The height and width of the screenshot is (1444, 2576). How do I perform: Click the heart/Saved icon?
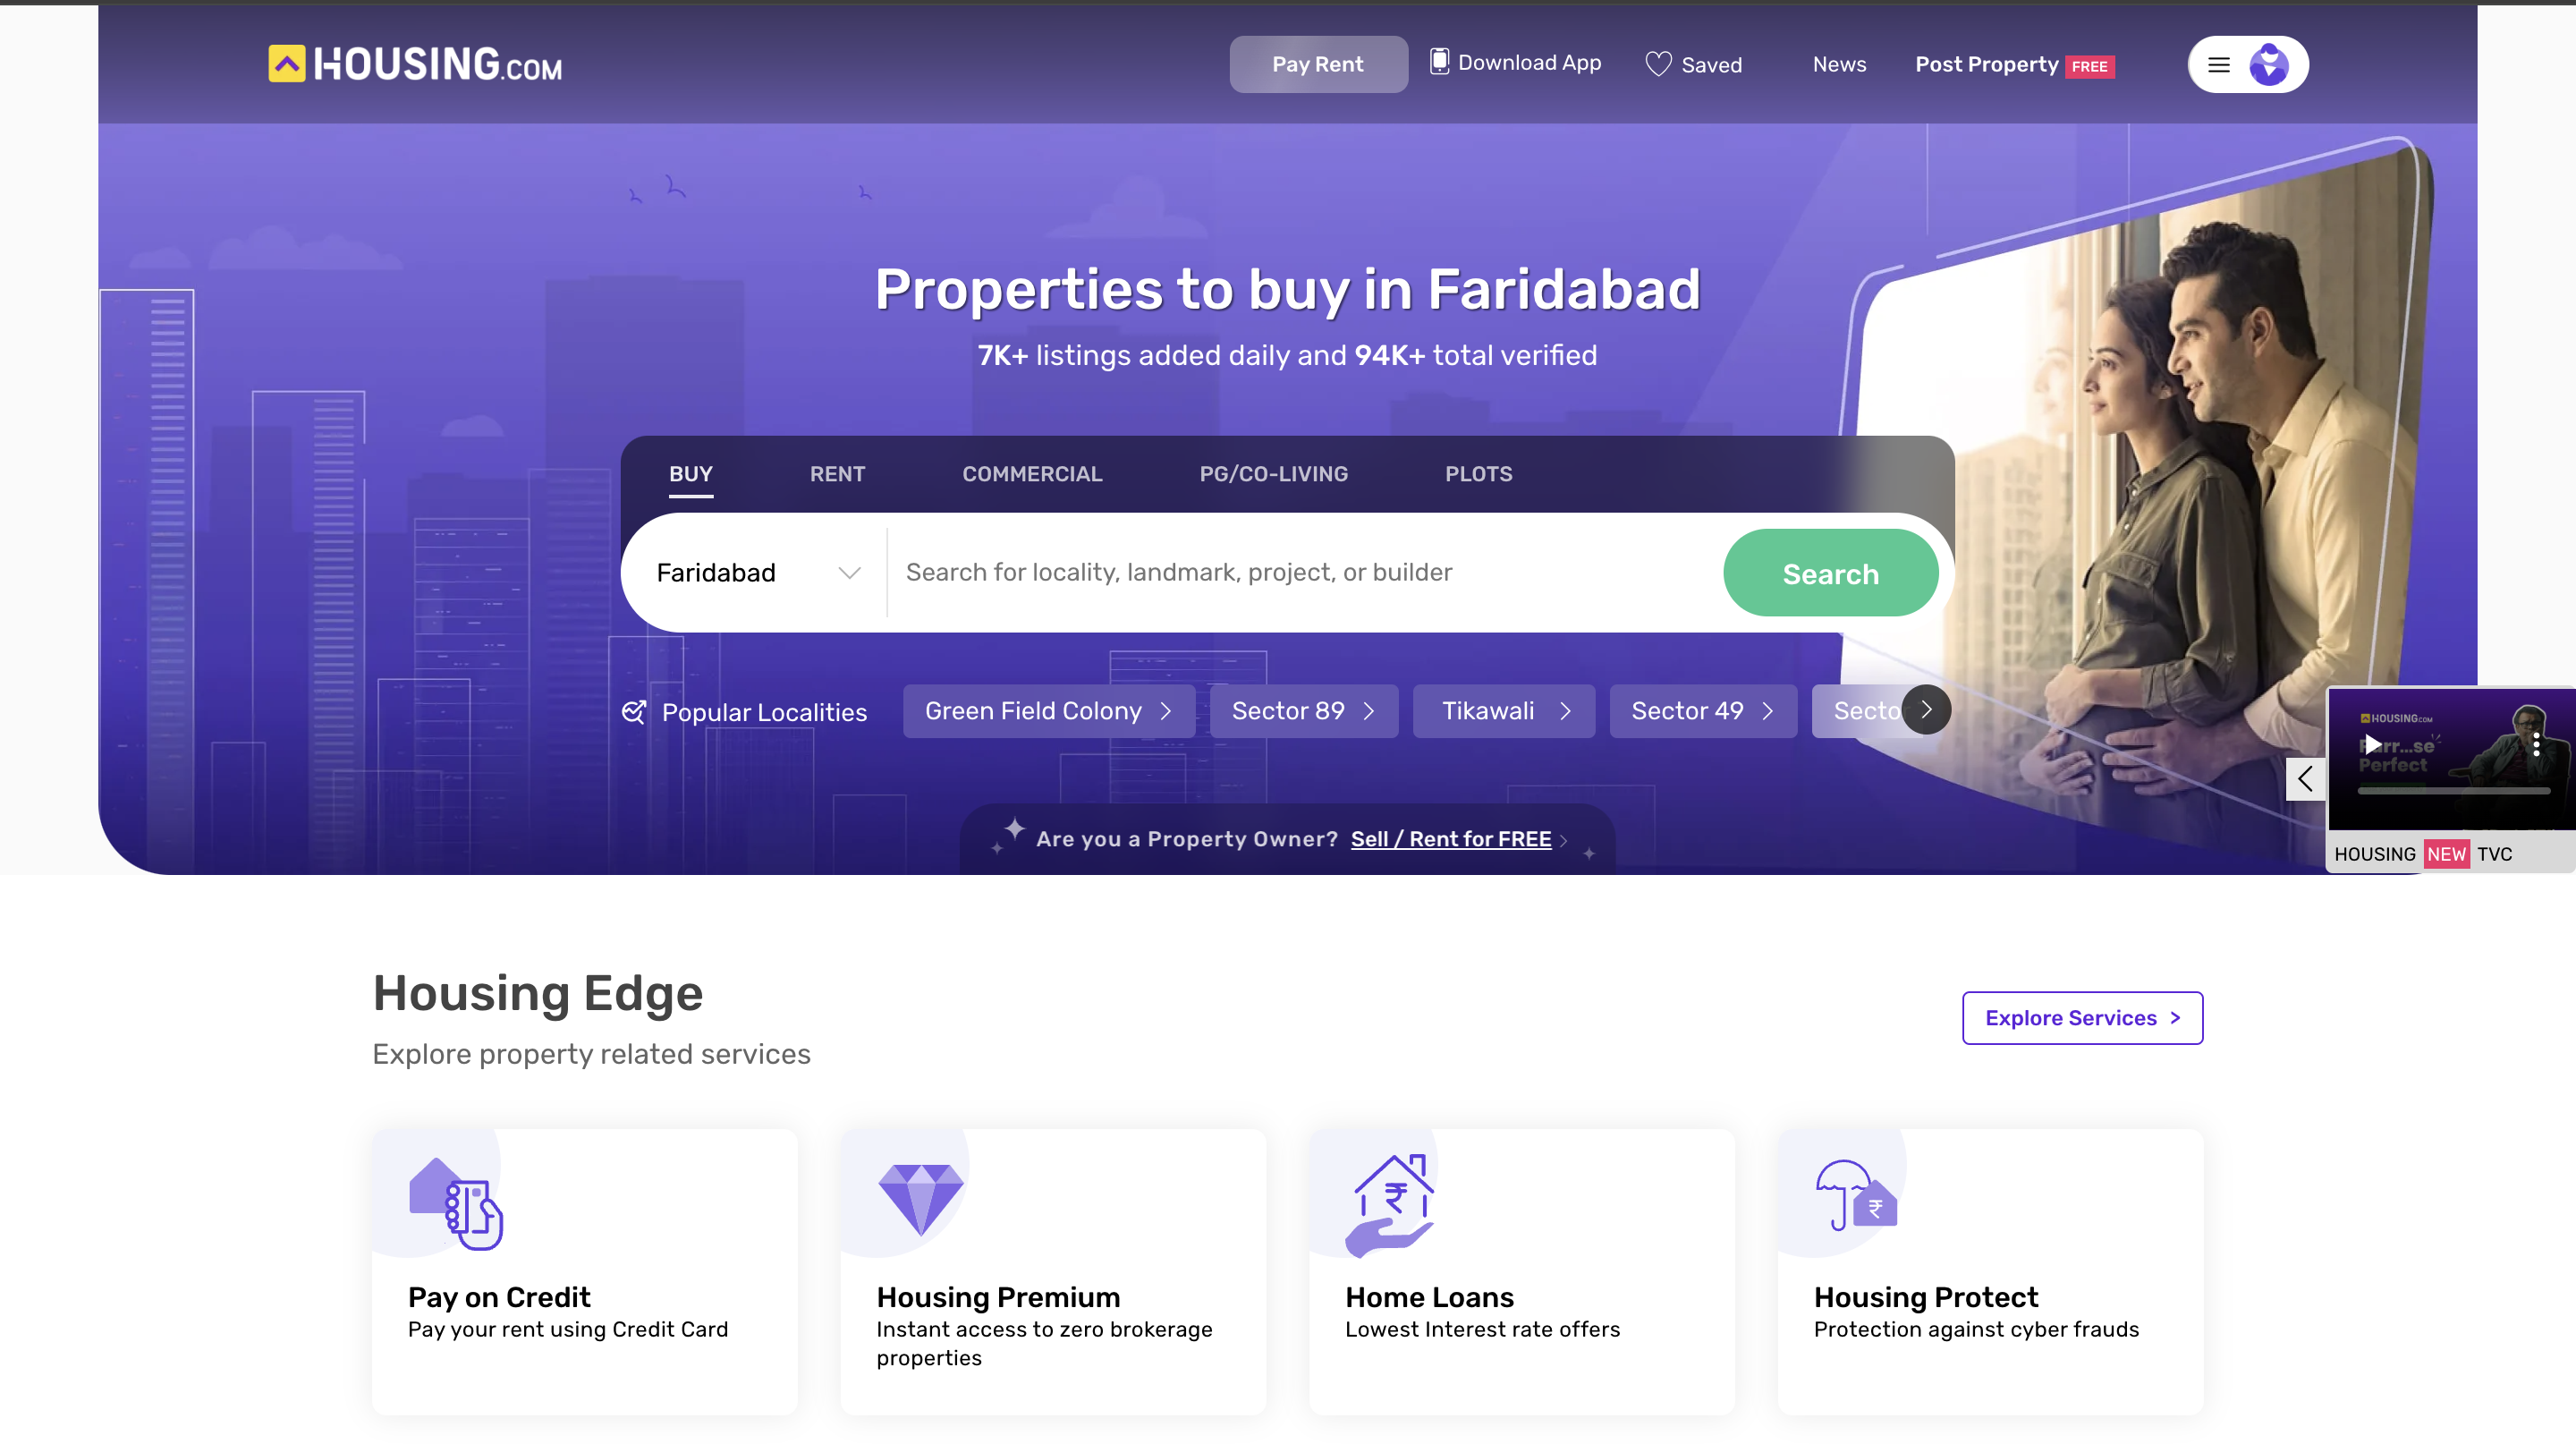coord(1656,64)
